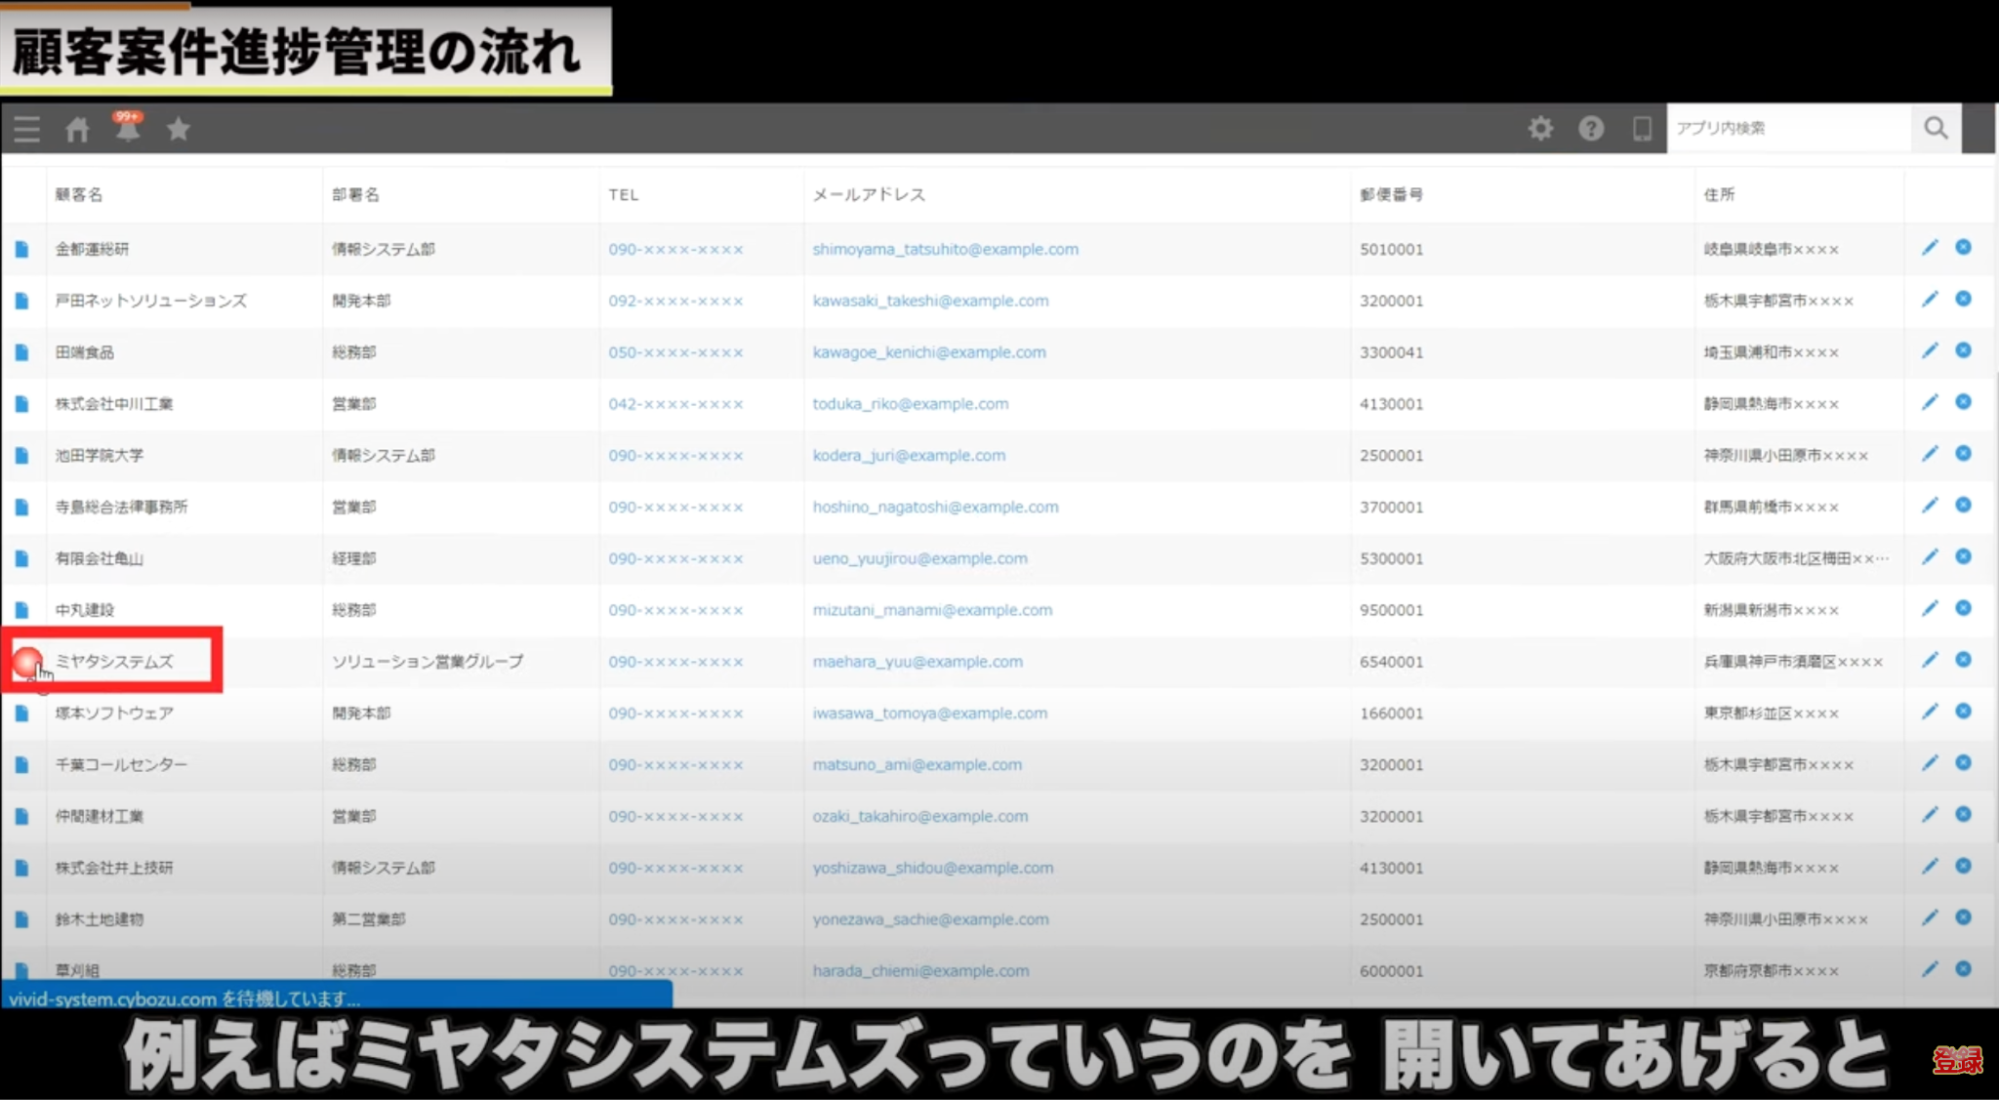This screenshot has width=1999, height=1101.
Task: Go to the portal home icon
Action: click(x=77, y=129)
